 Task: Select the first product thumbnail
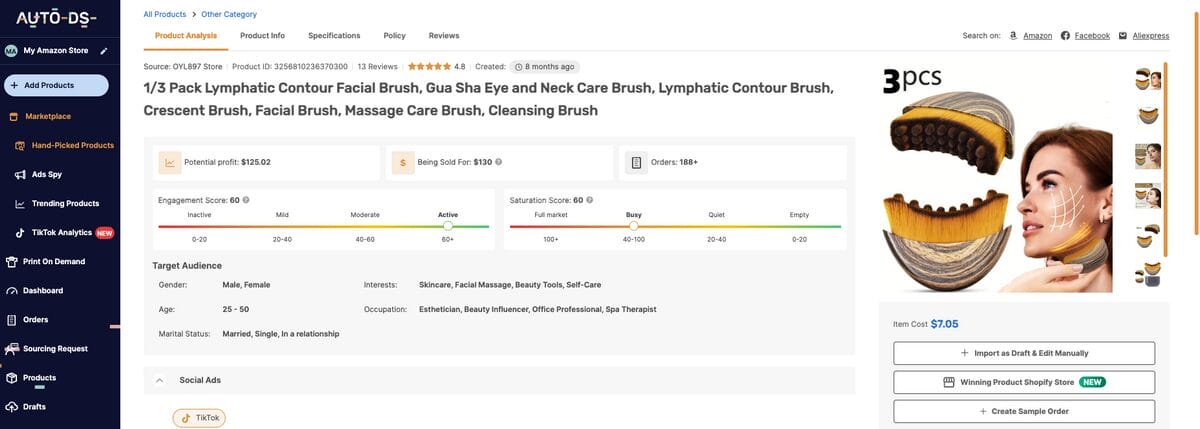tap(1148, 79)
